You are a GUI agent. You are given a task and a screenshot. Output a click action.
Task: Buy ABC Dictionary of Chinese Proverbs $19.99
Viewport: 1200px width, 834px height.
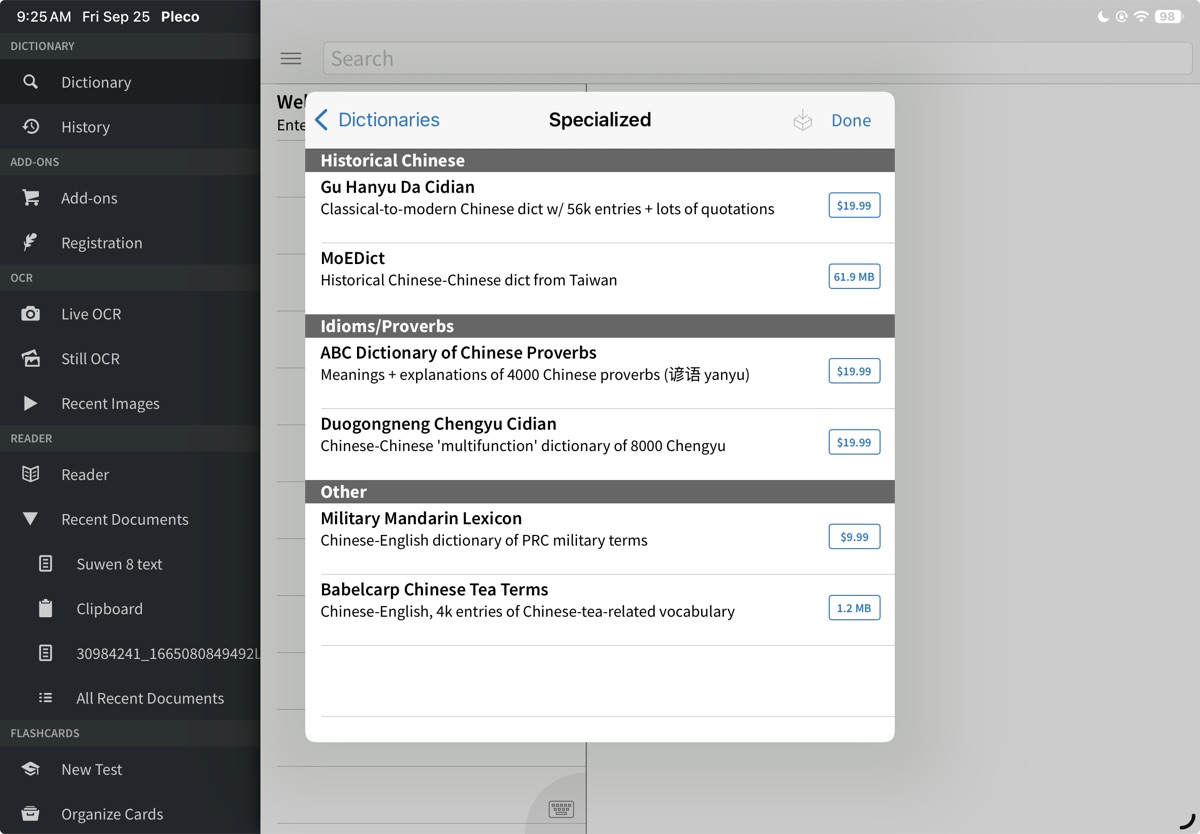click(x=854, y=371)
